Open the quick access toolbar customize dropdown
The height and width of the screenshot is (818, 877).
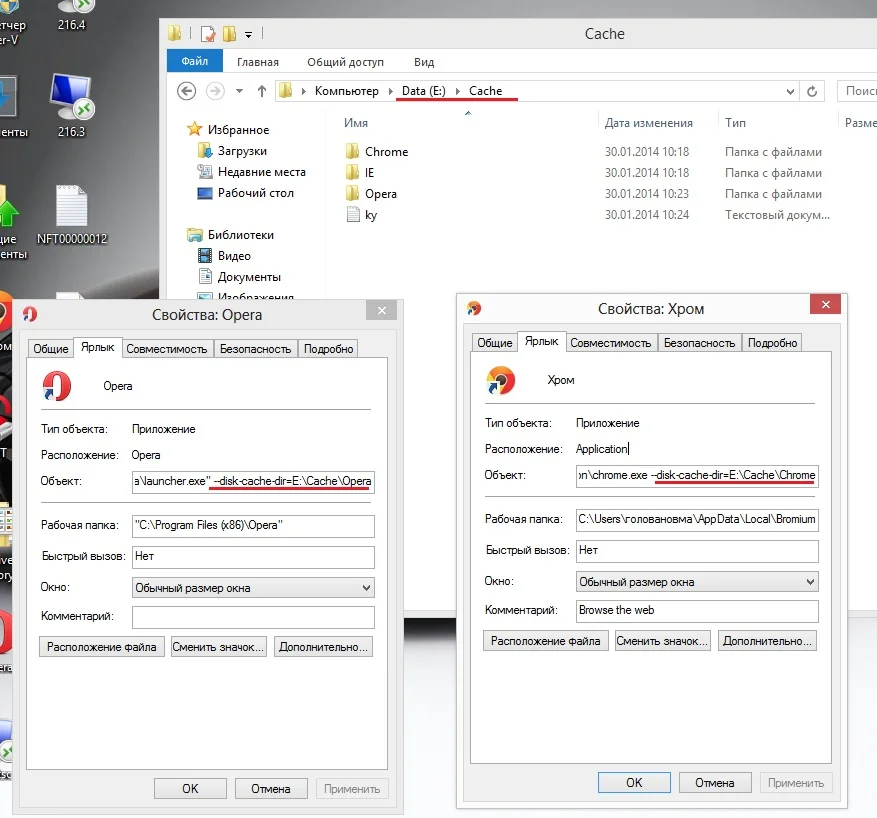pos(248,35)
